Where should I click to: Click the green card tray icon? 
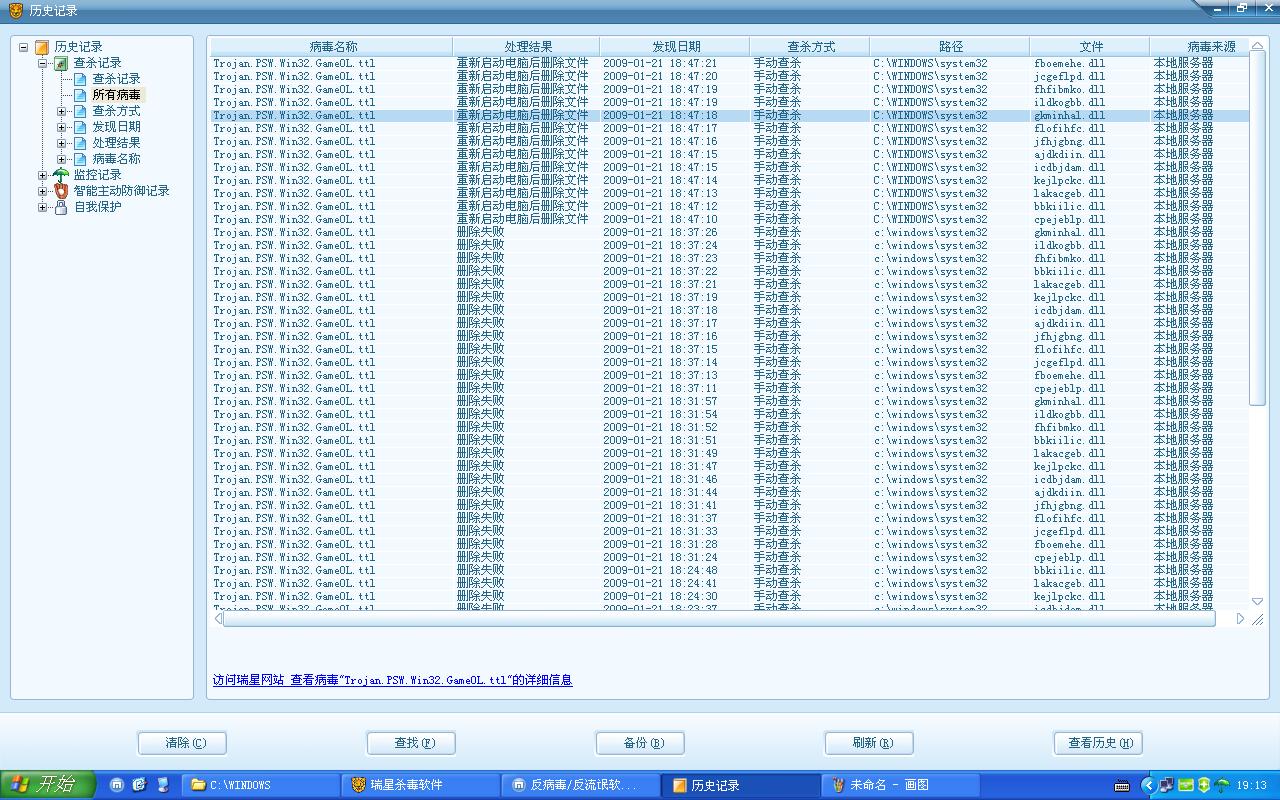[1186, 785]
